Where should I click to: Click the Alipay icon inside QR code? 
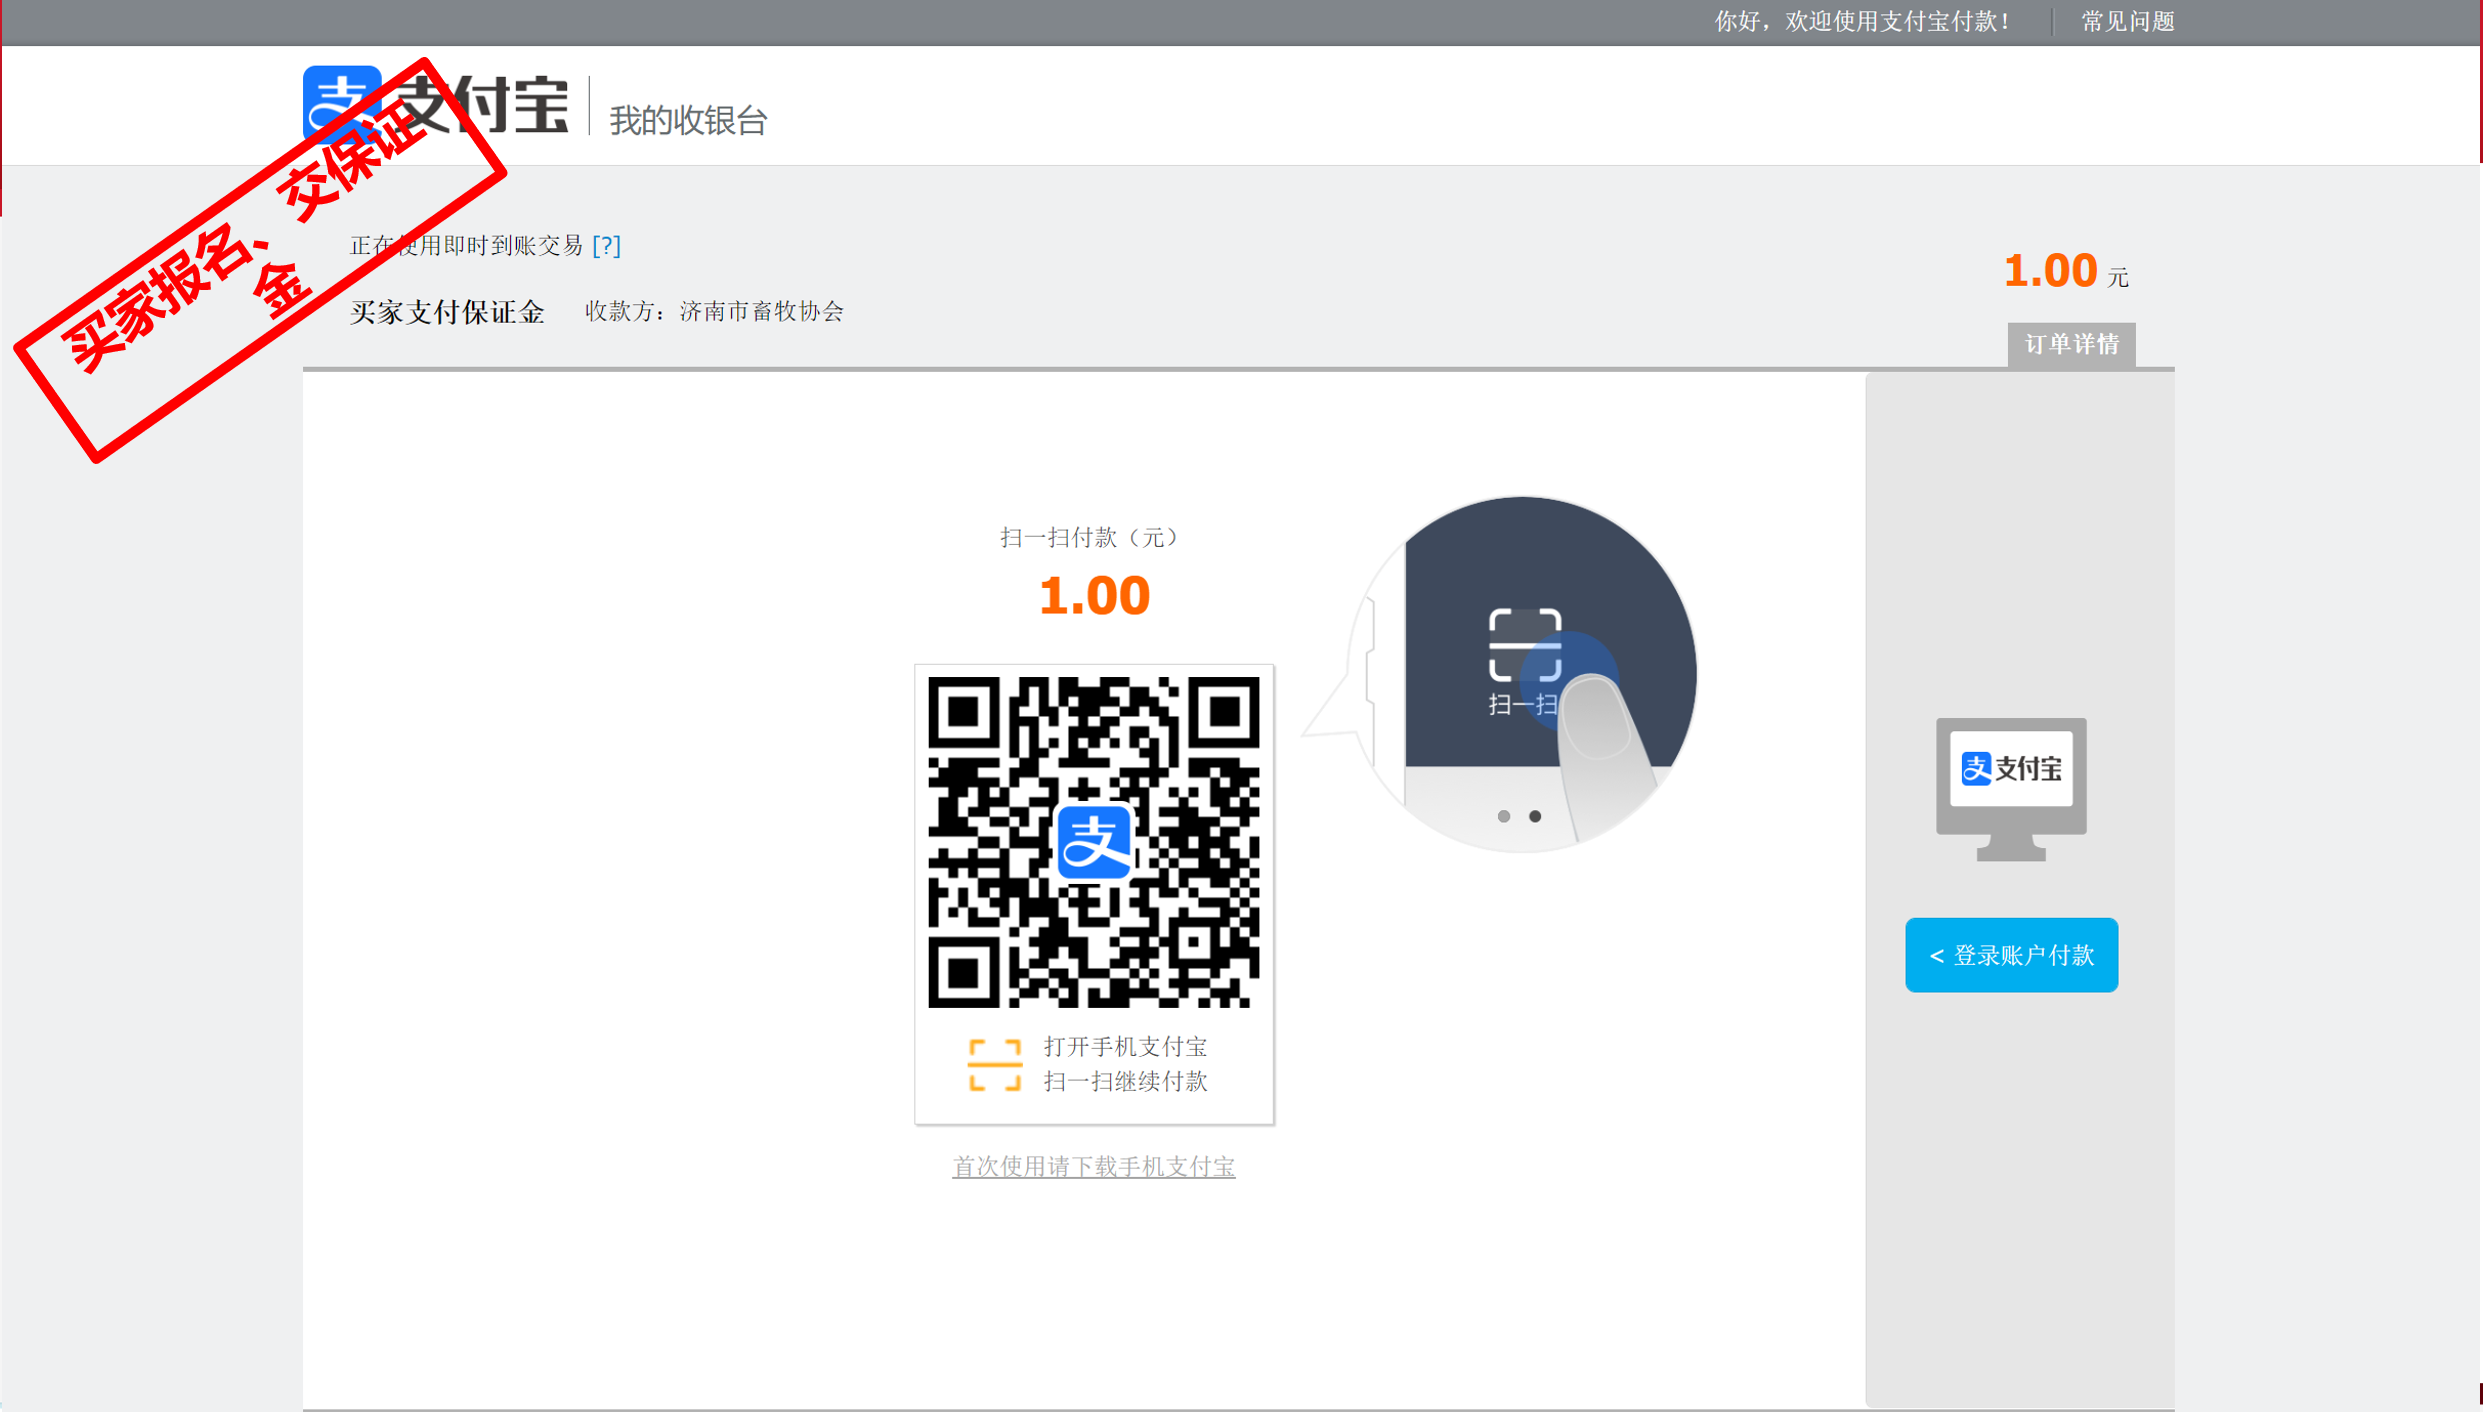pyautogui.click(x=1094, y=842)
